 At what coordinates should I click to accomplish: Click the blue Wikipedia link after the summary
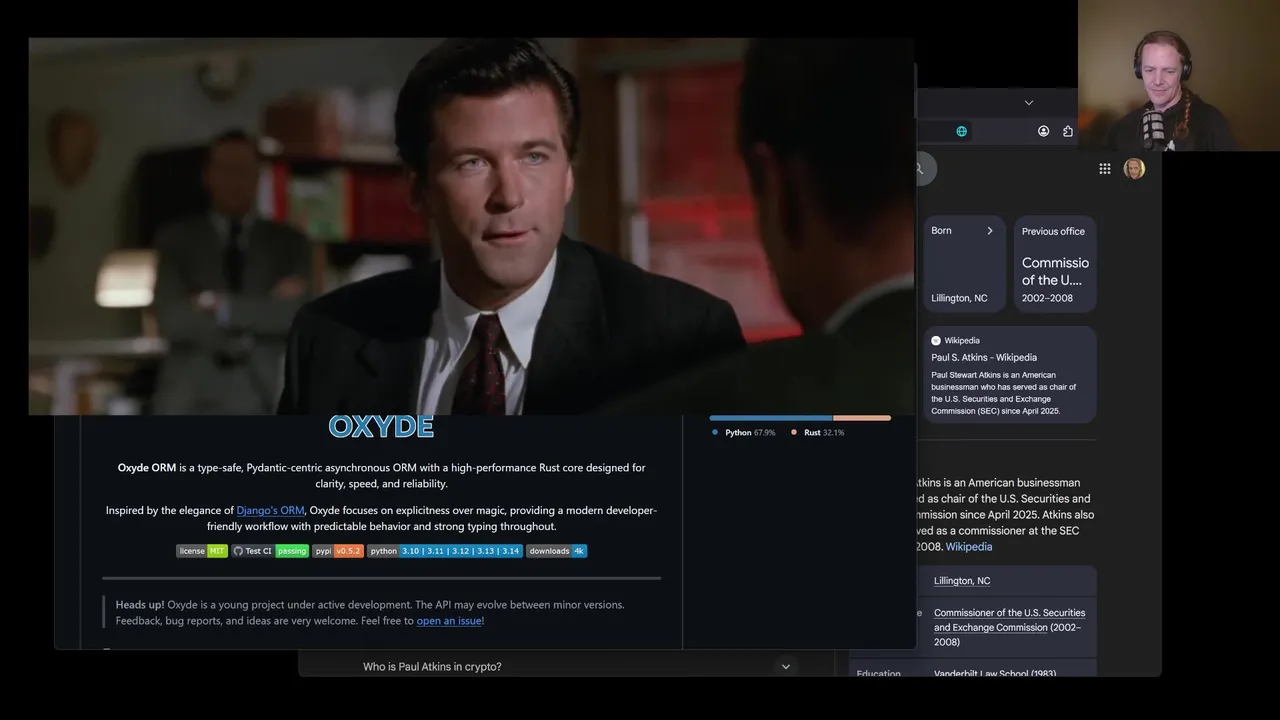969,547
